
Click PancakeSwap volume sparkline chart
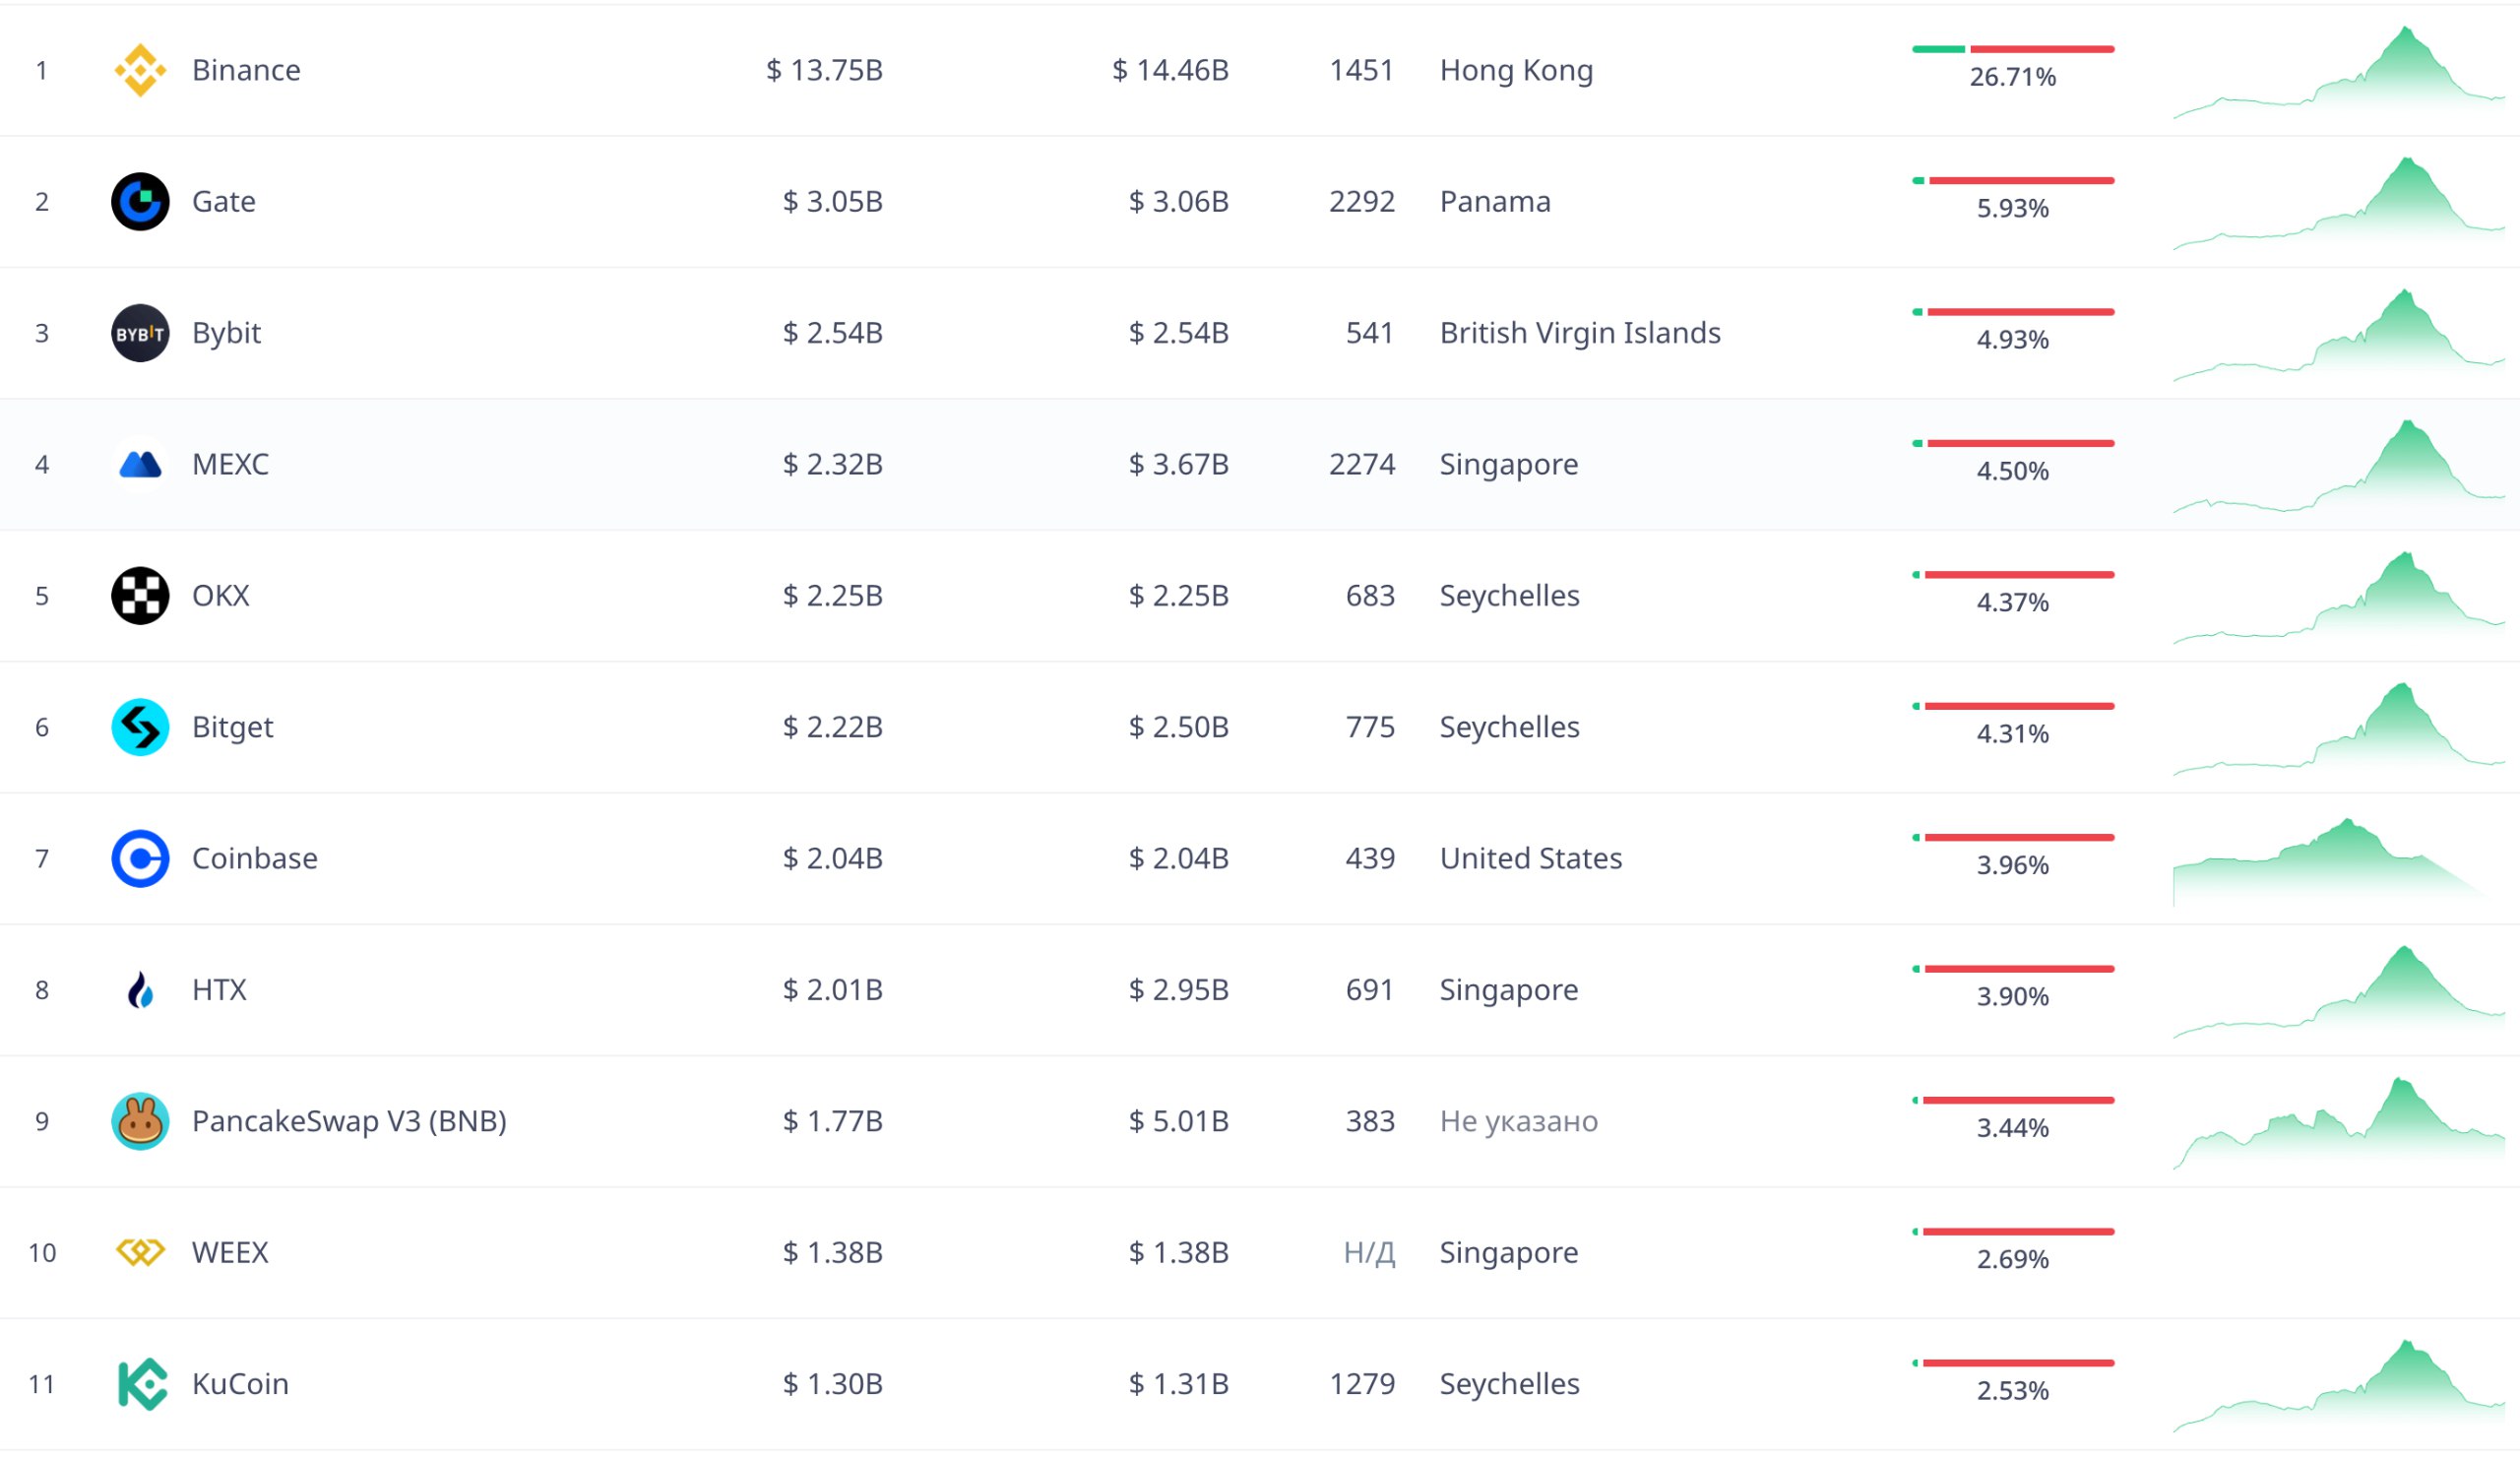pyautogui.click(x=2338, y=1125)
